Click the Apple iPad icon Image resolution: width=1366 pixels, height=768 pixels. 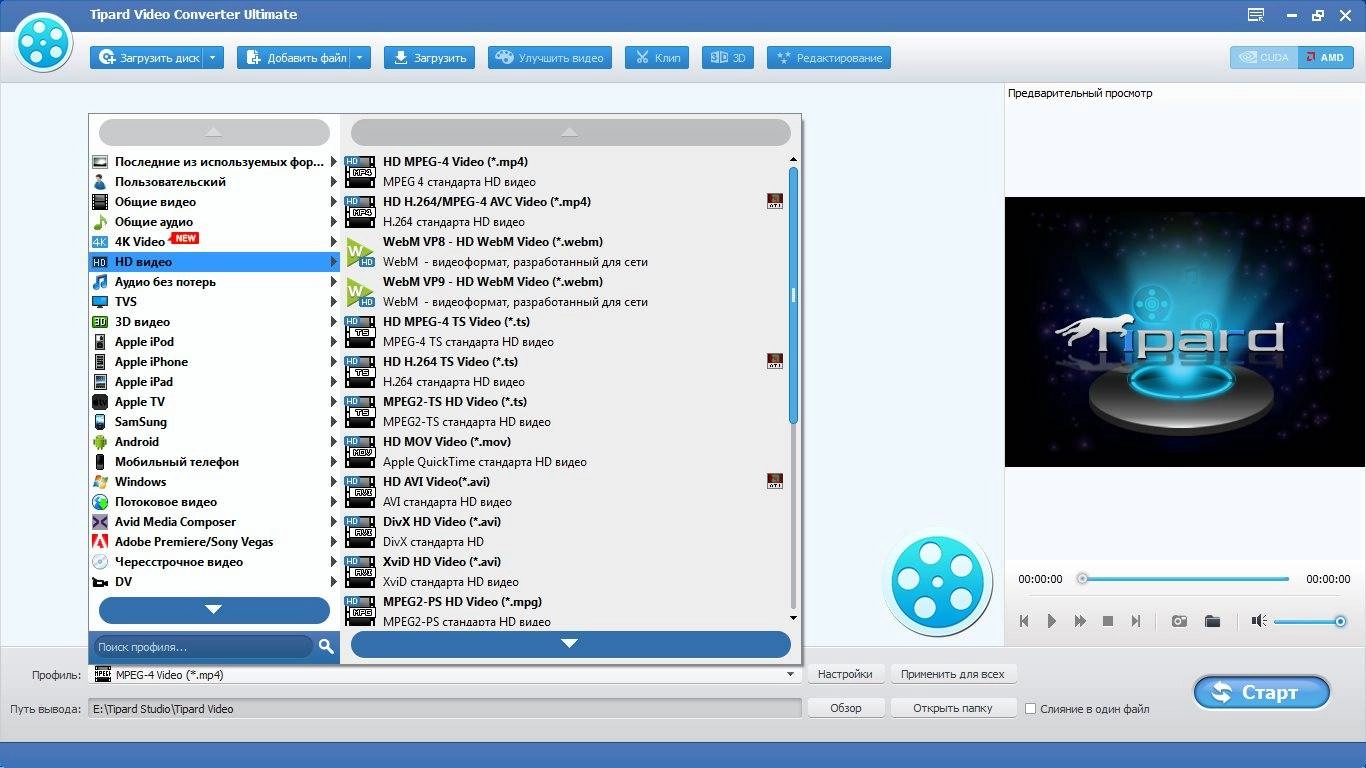[100, 381]
